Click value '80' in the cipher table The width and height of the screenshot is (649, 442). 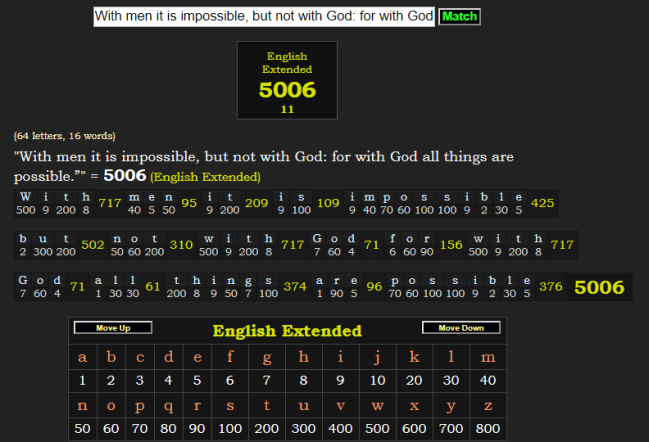(168, 429)
